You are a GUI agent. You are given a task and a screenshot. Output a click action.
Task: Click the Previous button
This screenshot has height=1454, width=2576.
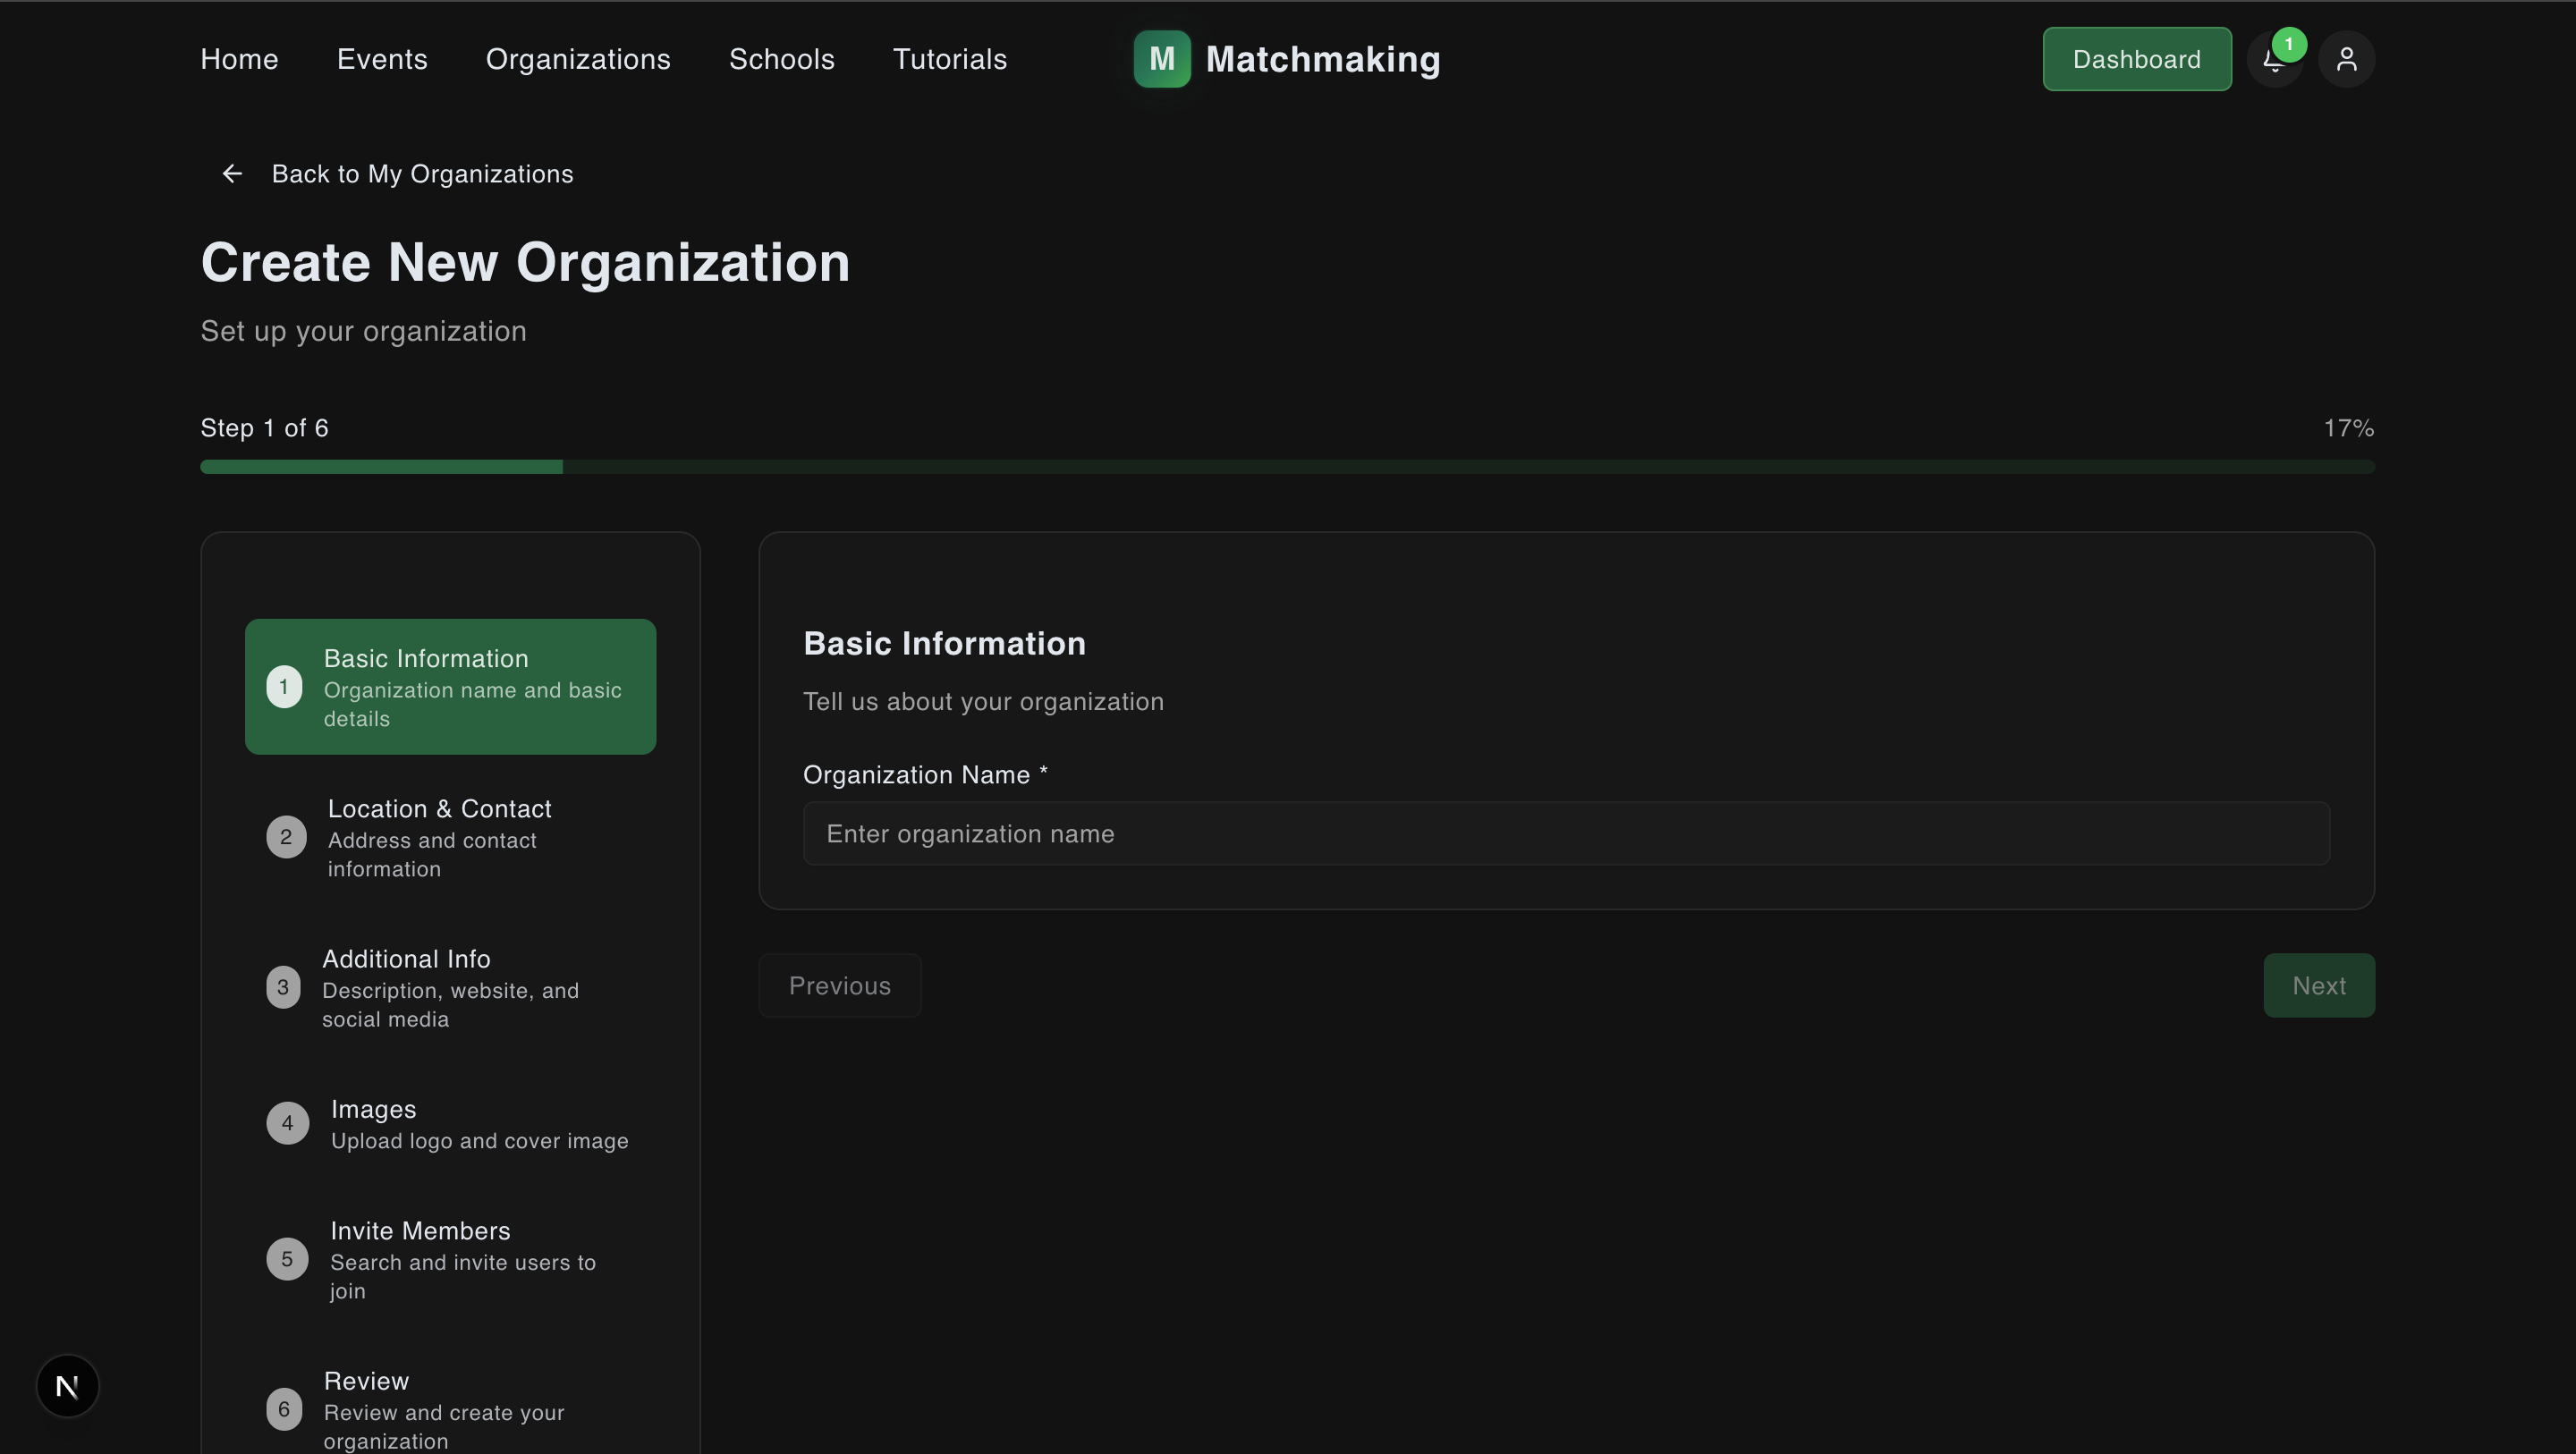click(x=840, y=986)
